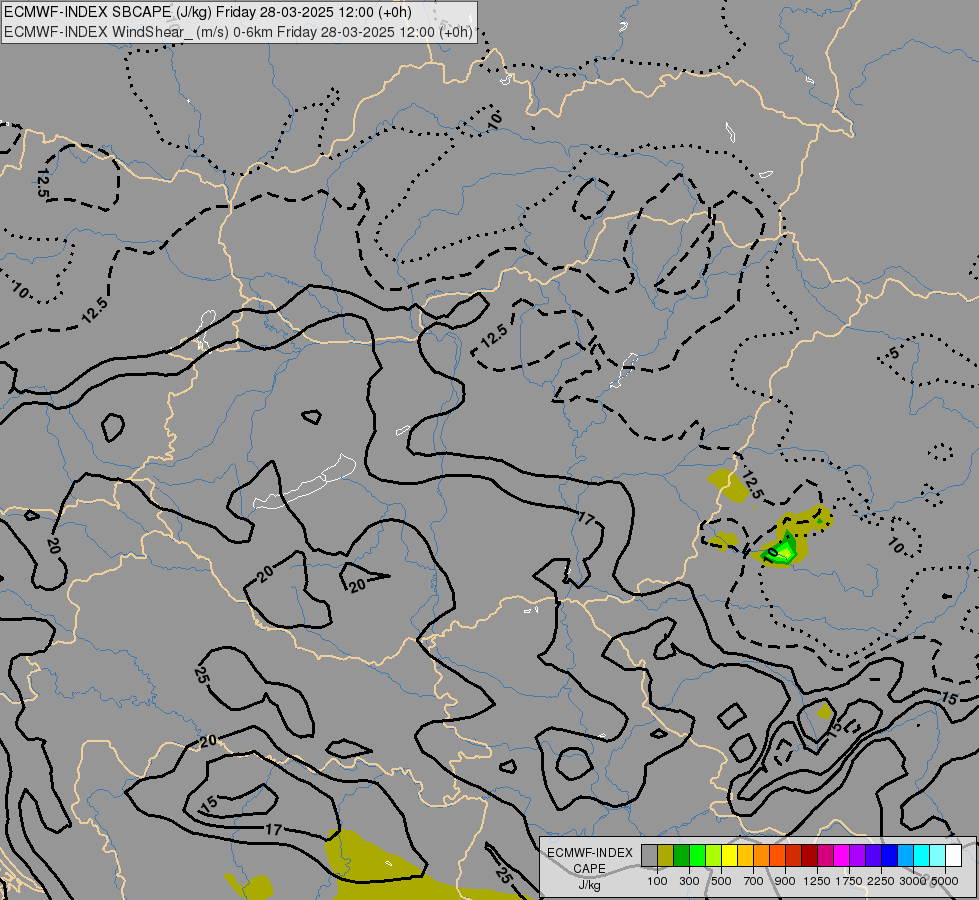The width and height of the screenshot is (979, 900).
Task: Click the purple 1750 J/kg legend swatch
Action: point(857,856)
